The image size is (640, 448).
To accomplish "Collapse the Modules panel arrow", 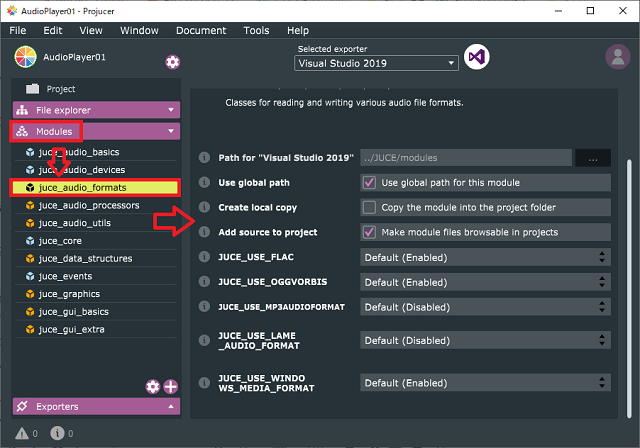I will click(171, 131).
